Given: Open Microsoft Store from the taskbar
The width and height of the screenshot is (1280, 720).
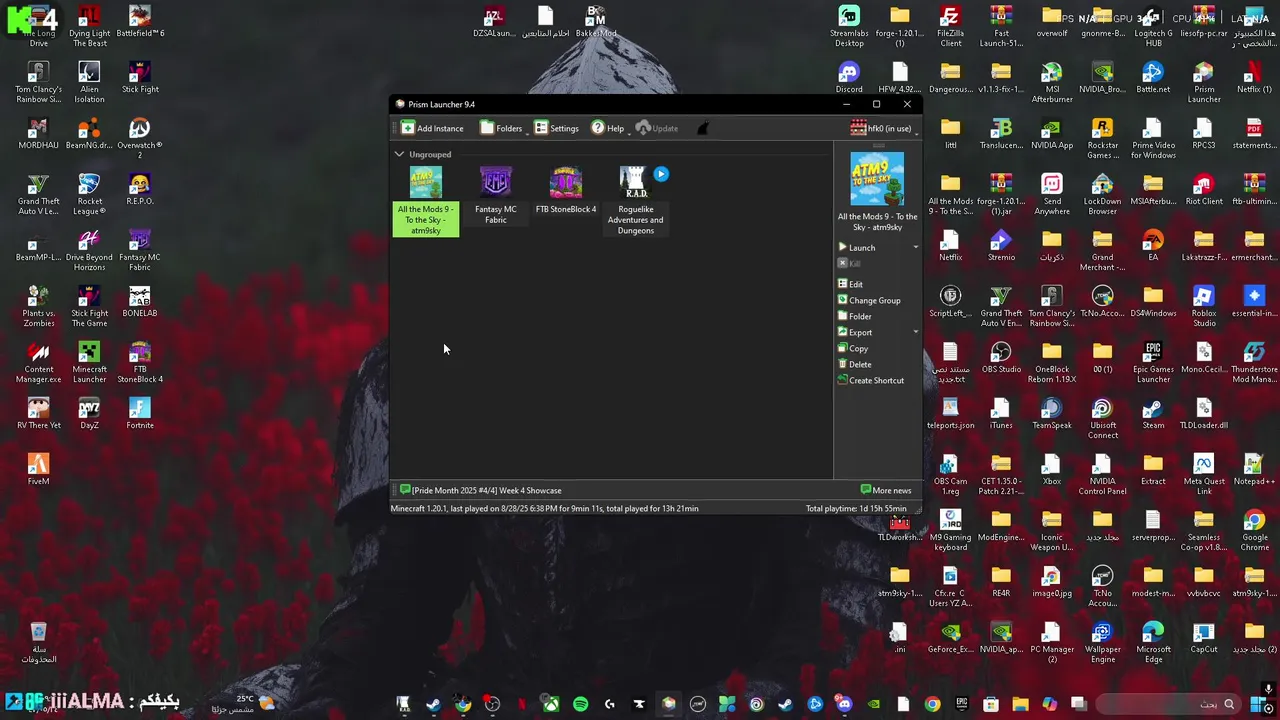Looking at the screenshot, I should coord(990,704).
